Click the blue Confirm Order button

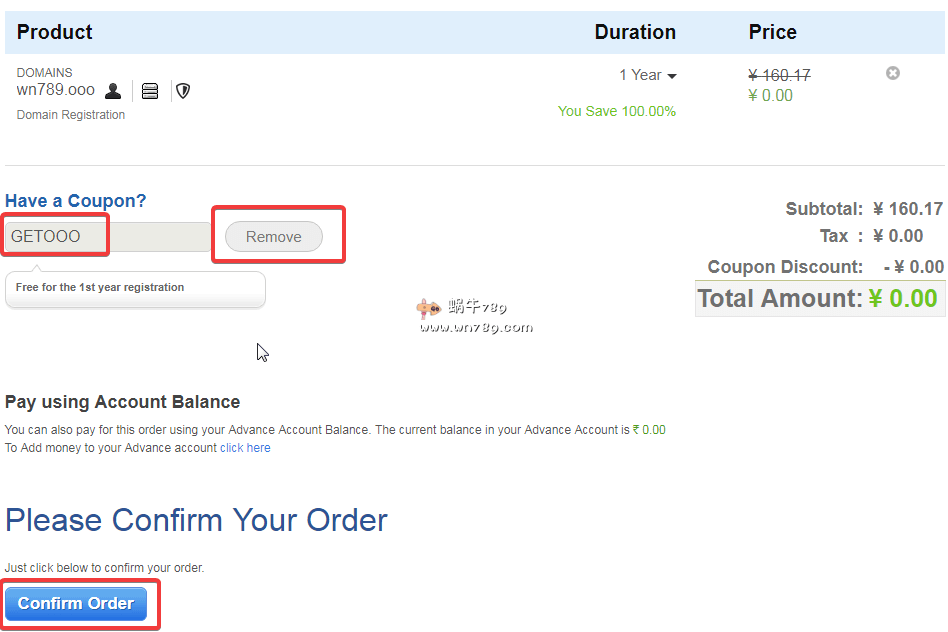(76, 604)
